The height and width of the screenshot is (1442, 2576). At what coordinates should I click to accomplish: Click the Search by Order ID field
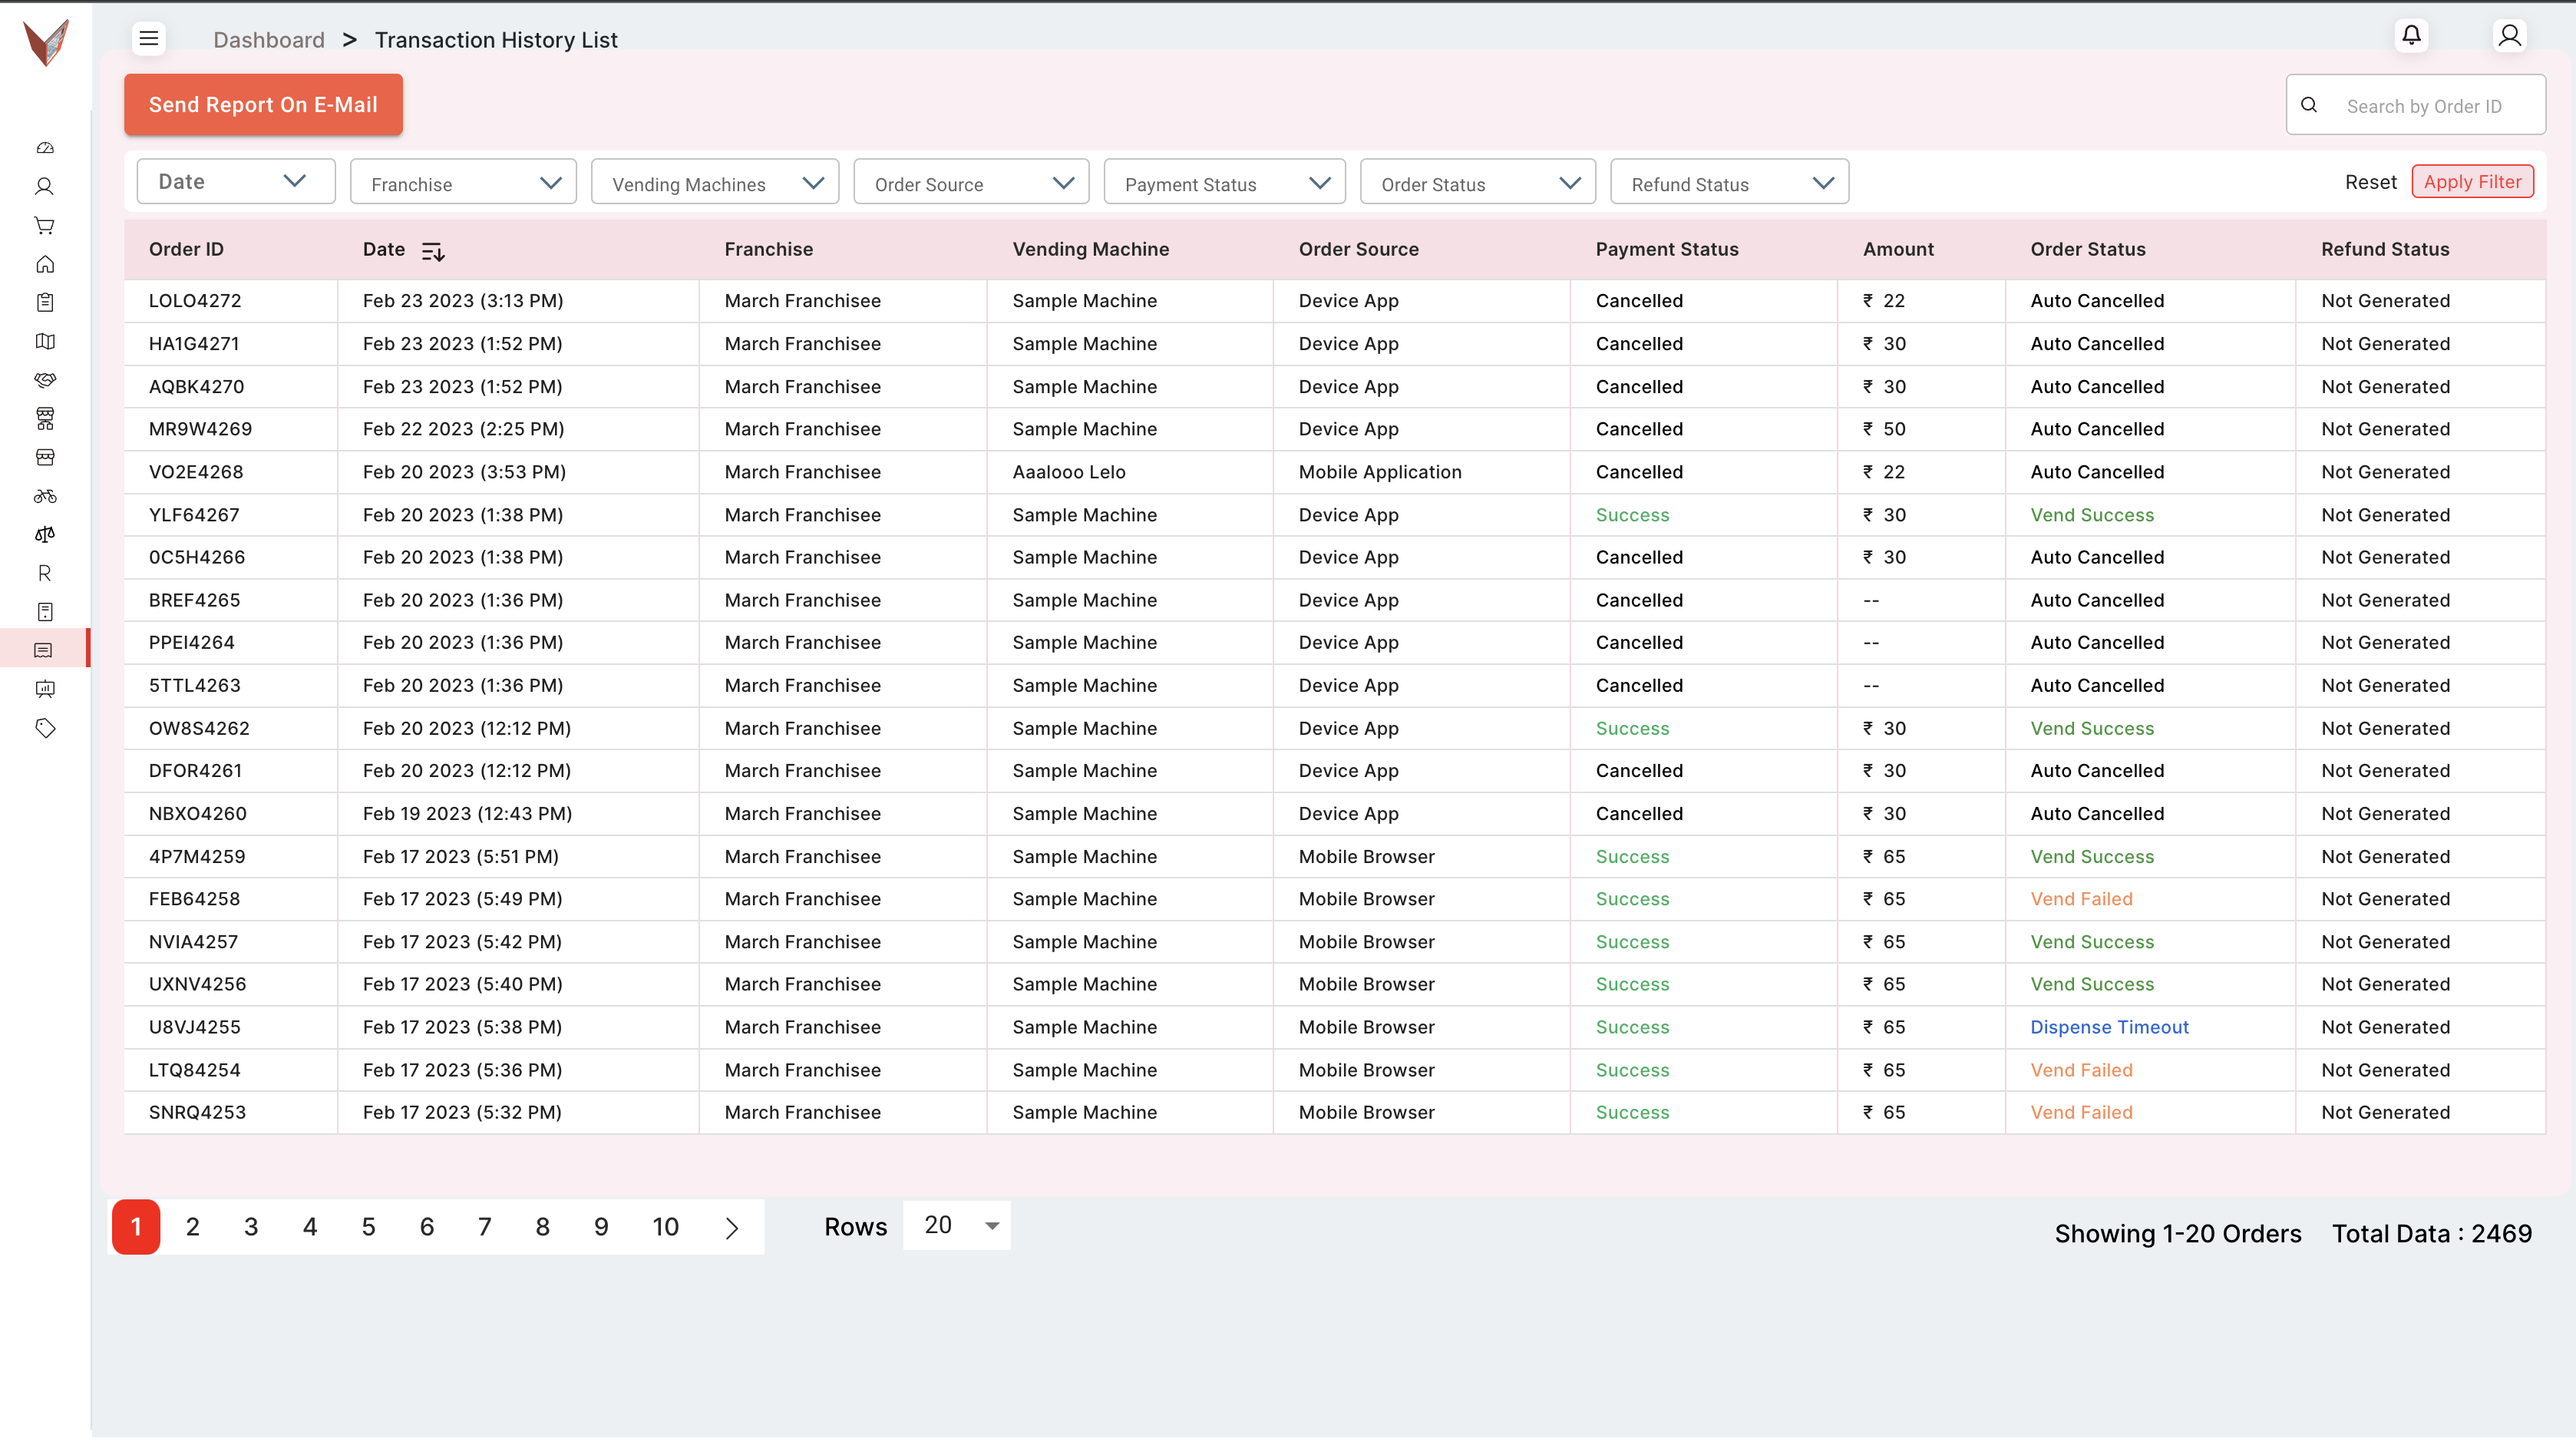pos(2424,106)
